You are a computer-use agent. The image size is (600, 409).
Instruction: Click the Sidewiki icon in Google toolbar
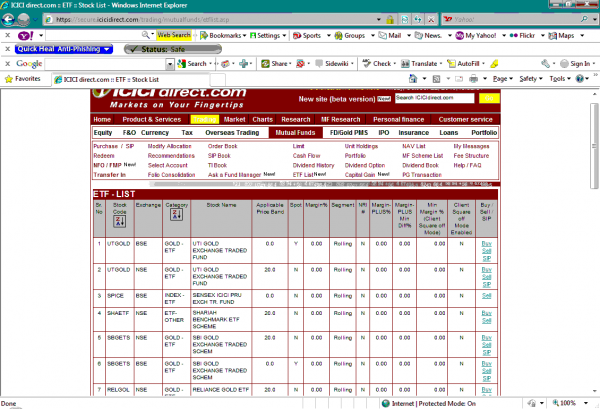(319, 64)
